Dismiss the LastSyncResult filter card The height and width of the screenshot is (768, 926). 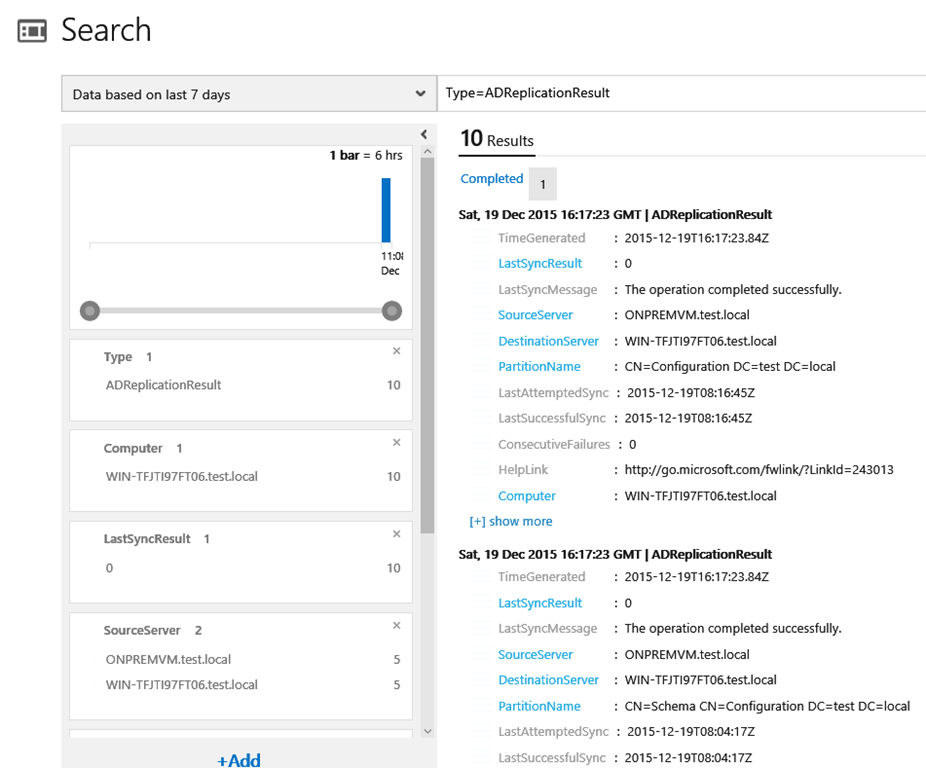point(396,534)
